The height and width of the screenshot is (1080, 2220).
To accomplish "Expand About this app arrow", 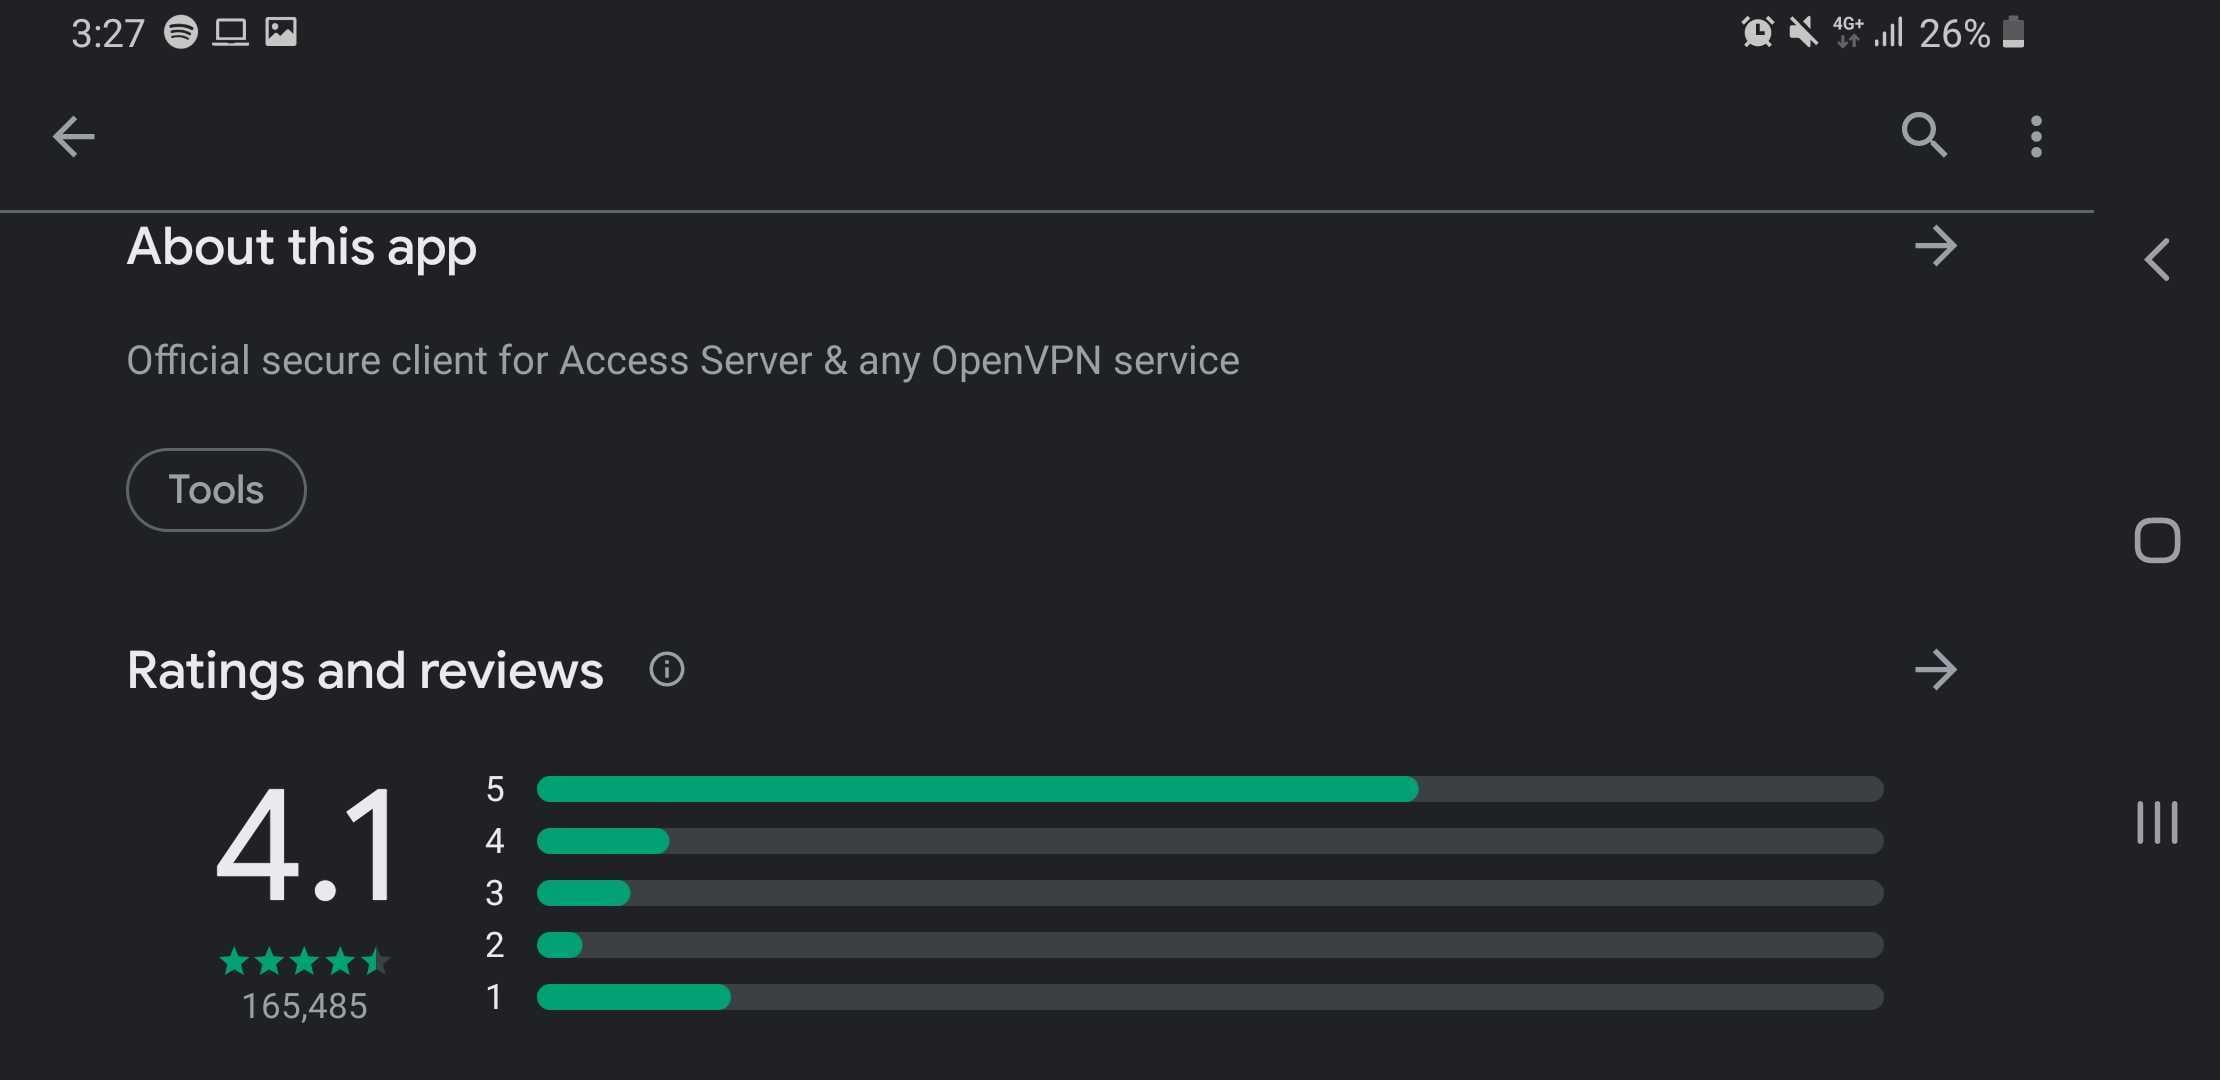I will [1936, 246].
